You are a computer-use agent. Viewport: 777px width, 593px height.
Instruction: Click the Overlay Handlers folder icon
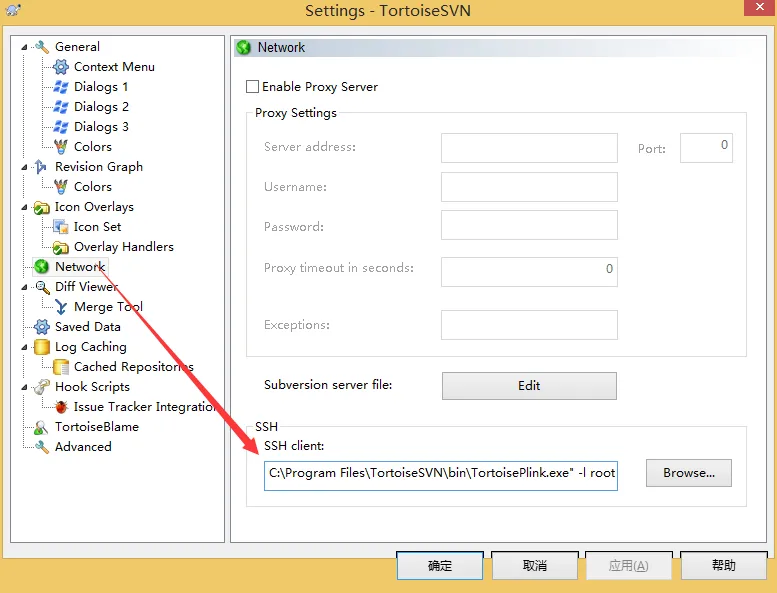point(60,247)
